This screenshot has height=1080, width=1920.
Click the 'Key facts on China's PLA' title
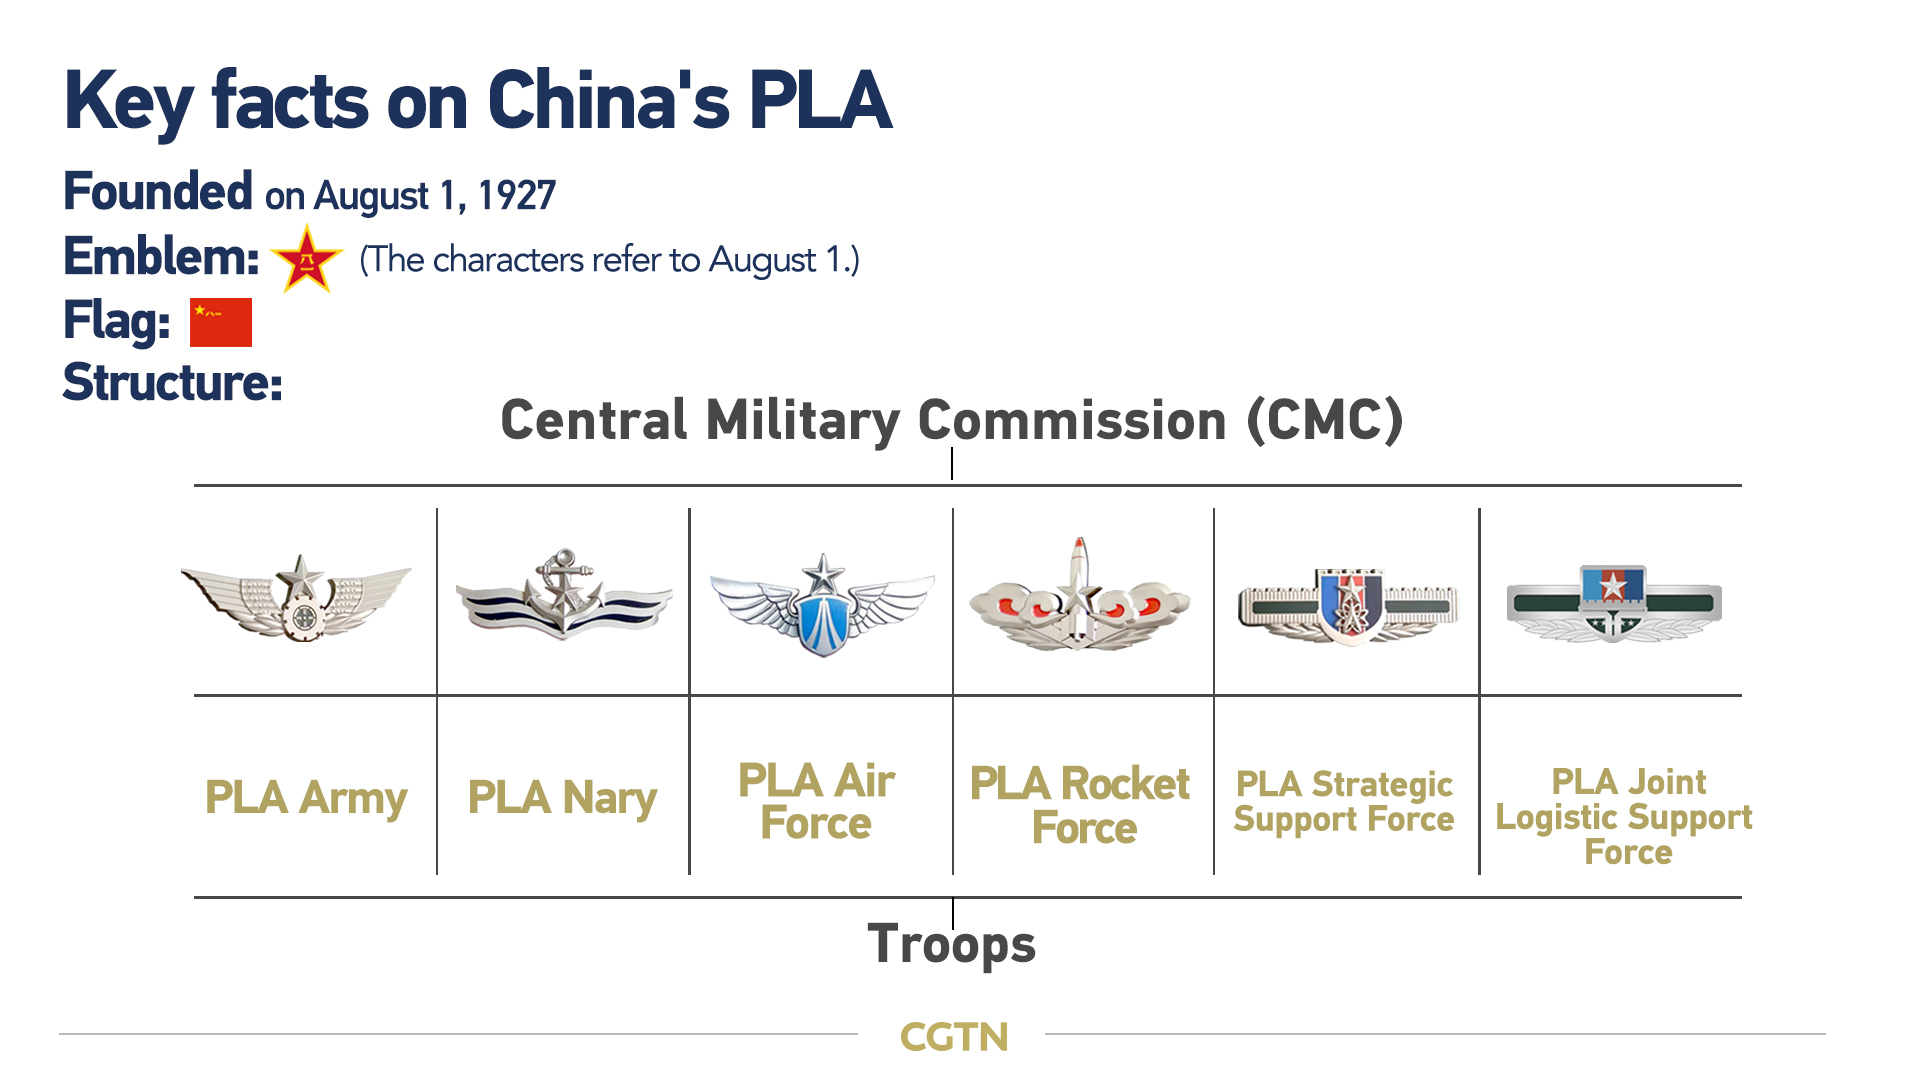coord(478,101)
